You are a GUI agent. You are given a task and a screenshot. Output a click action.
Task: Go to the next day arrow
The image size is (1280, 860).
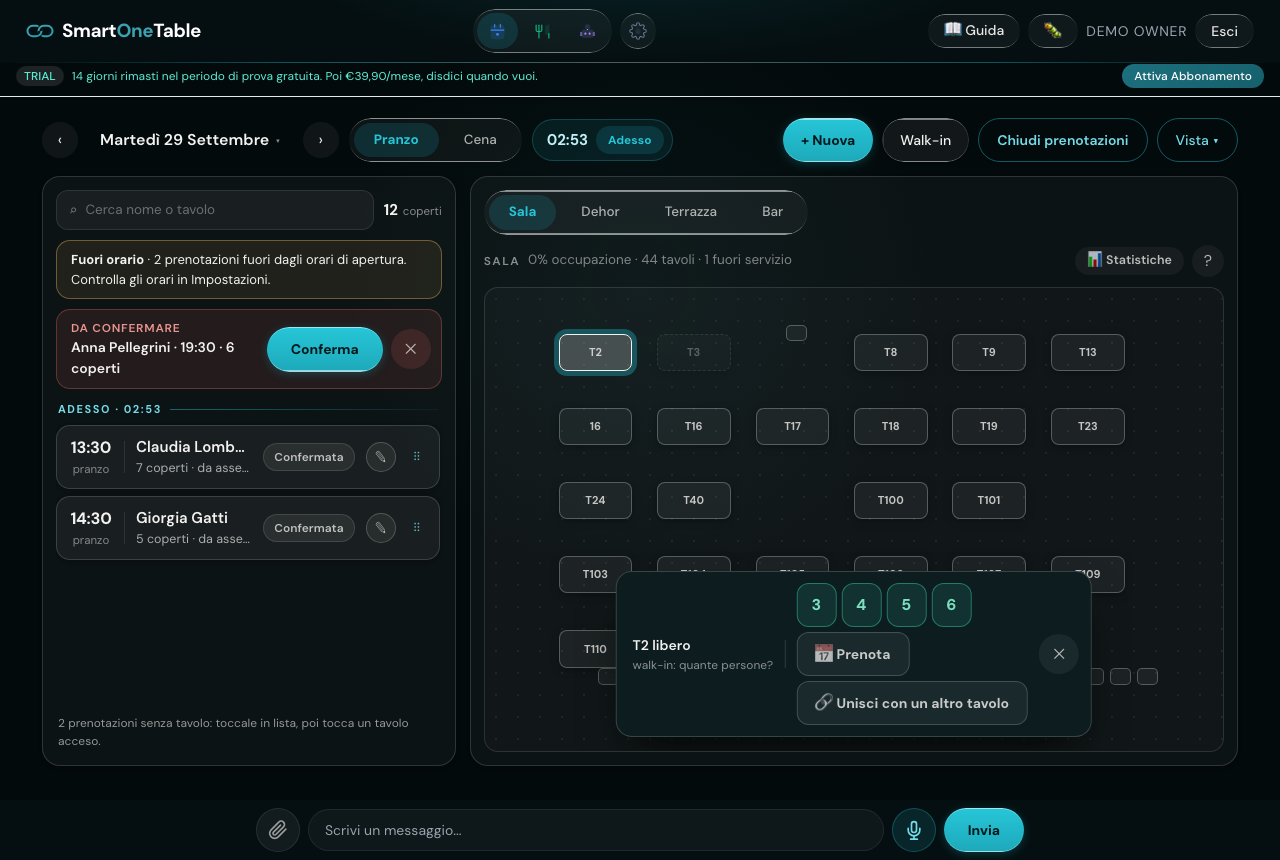point(321,140)
